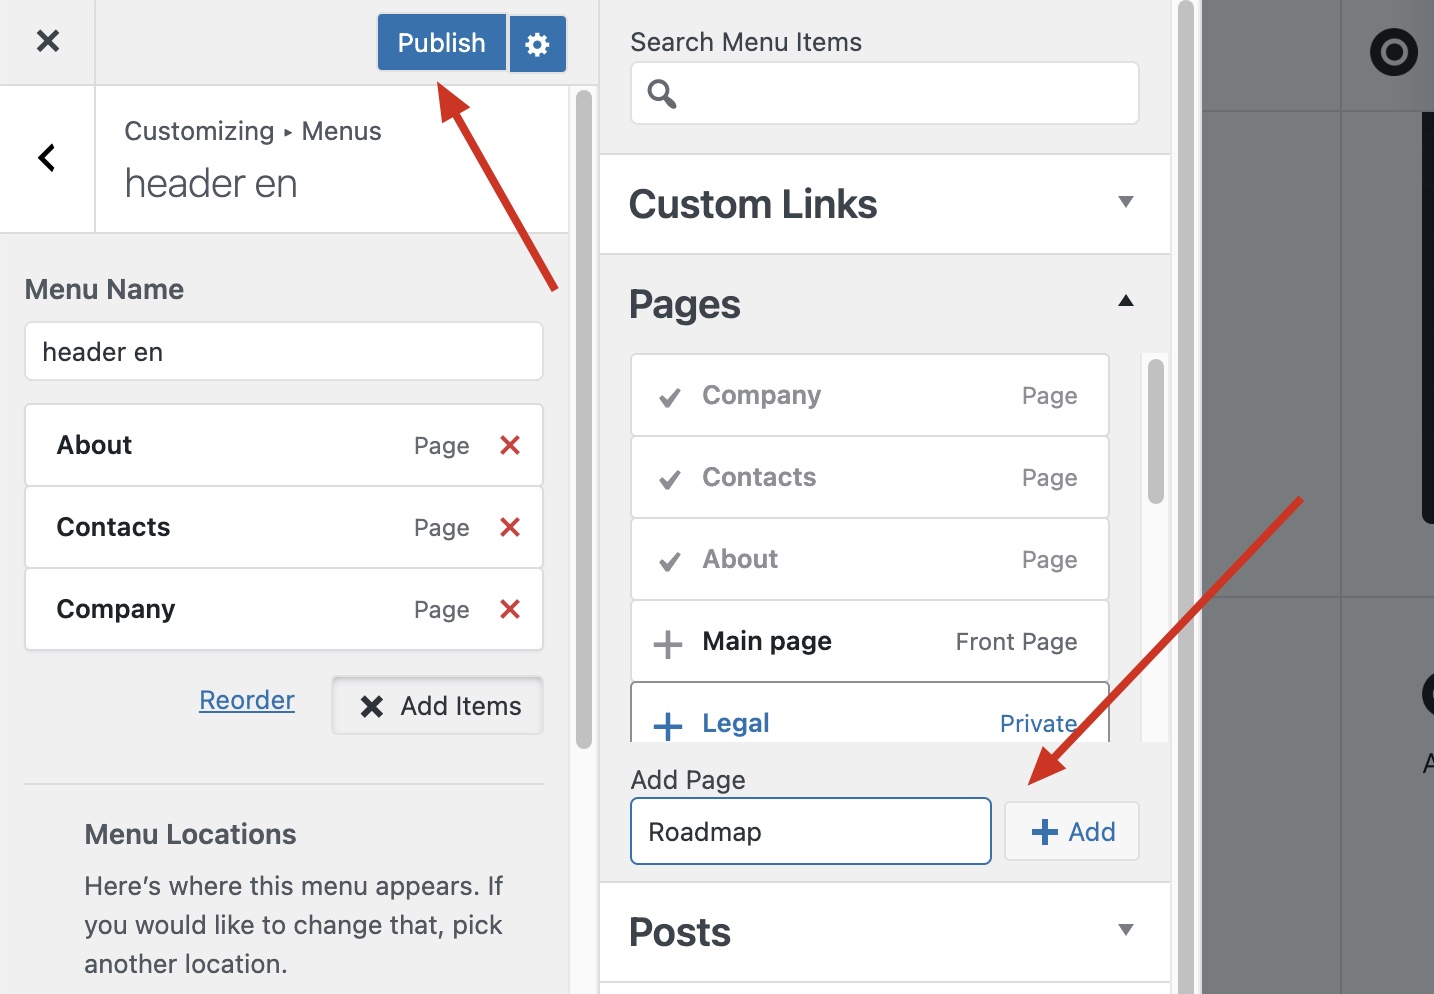Remove About item with red X
1434x994 pixels.
click(x=509, y=445)
